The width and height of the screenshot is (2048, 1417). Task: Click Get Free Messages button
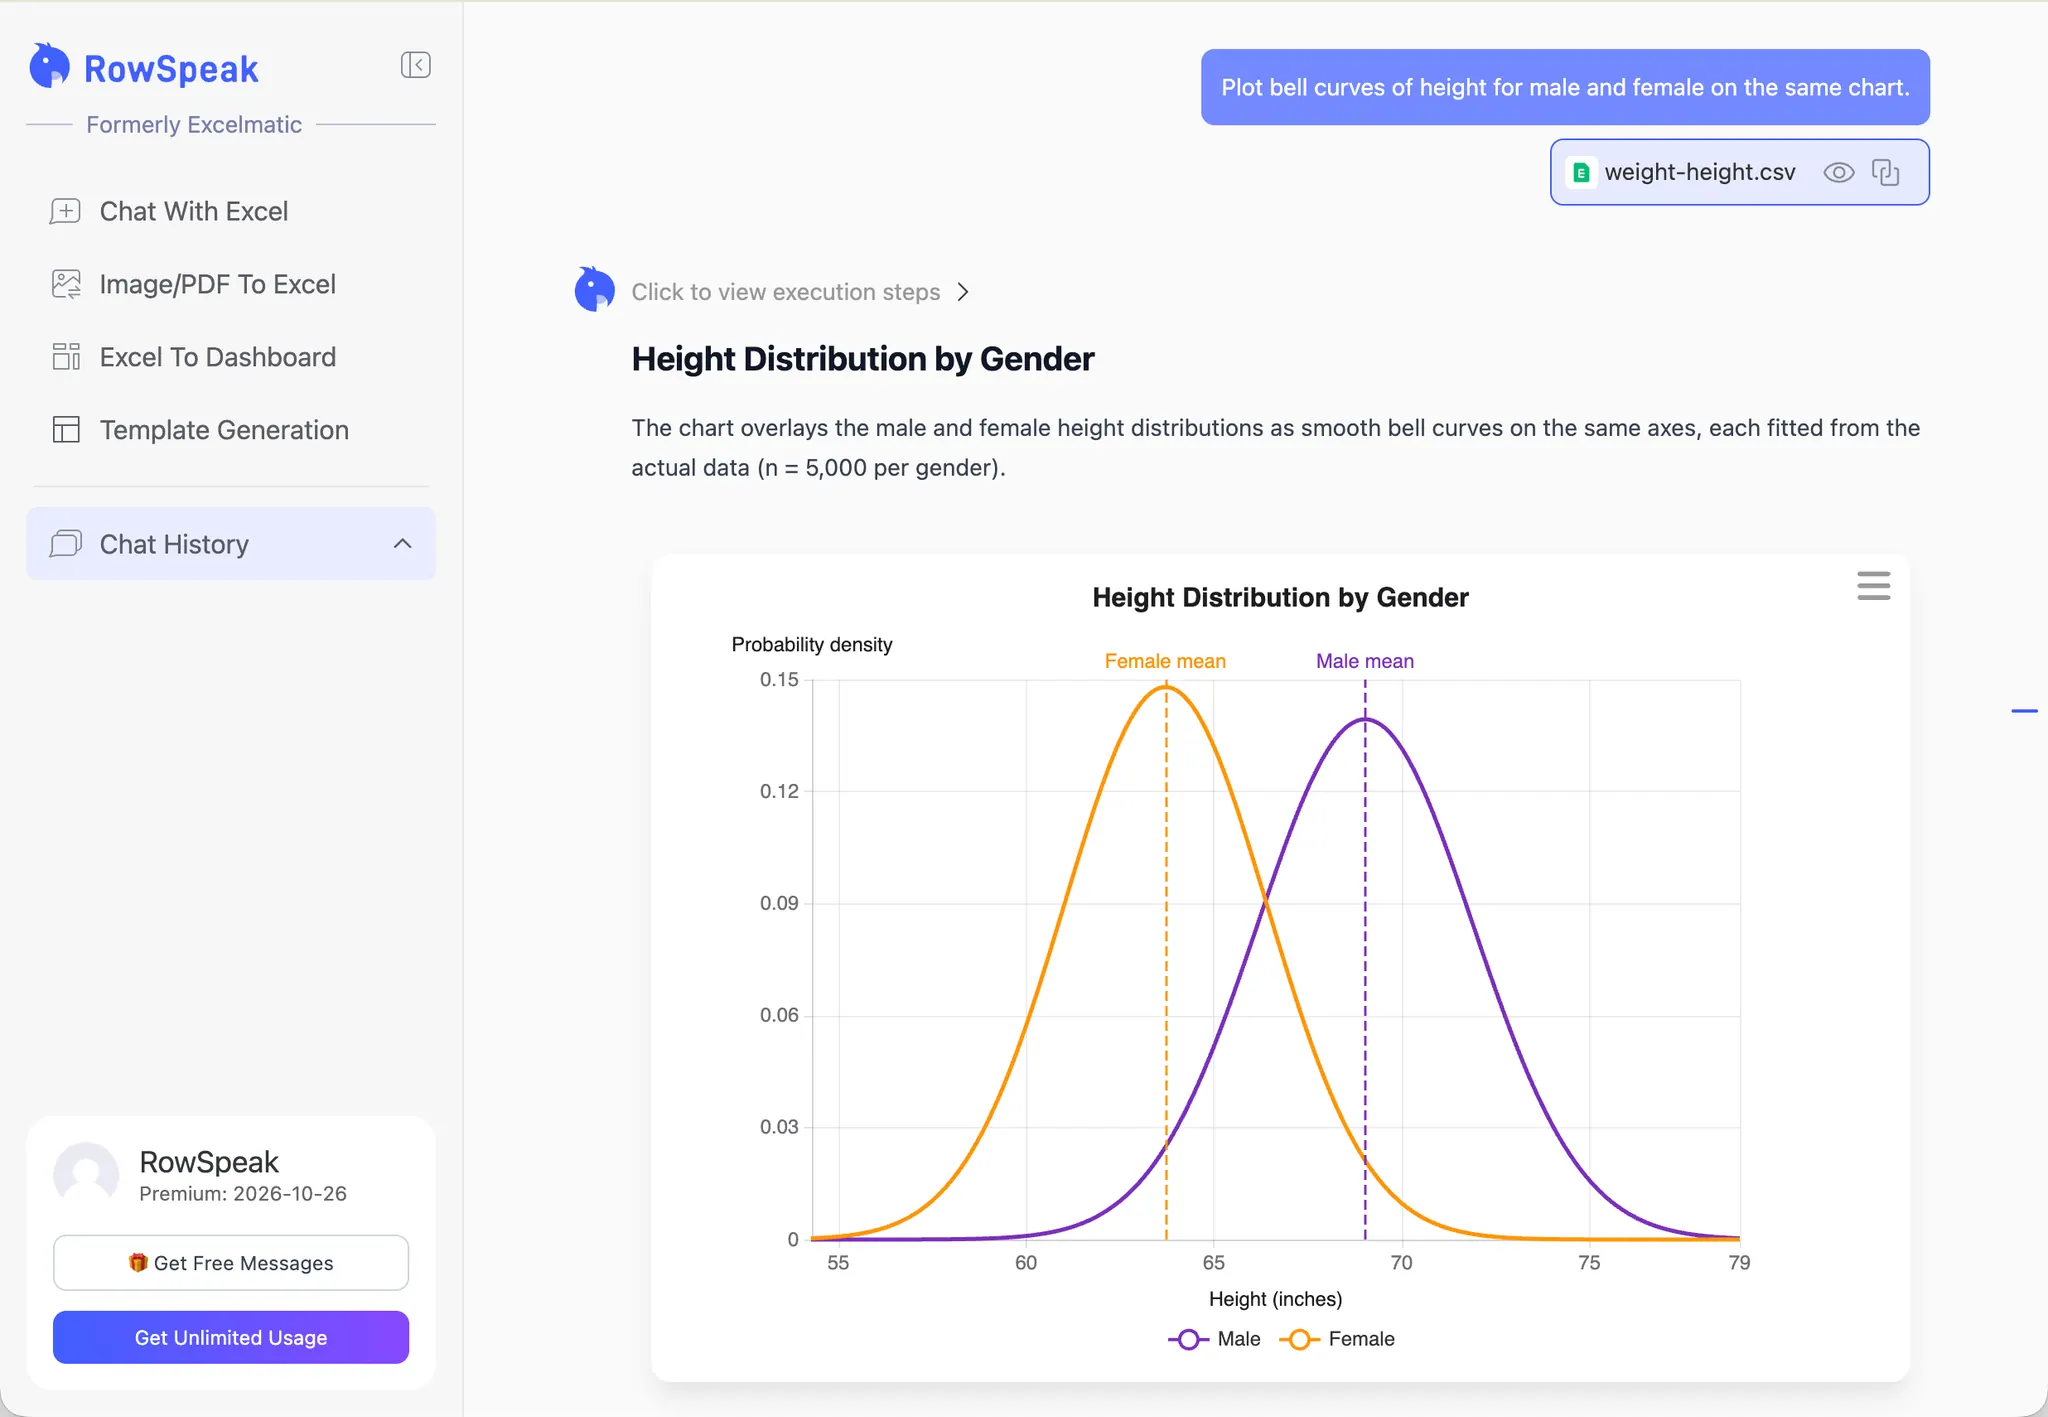coord(231,1263)
